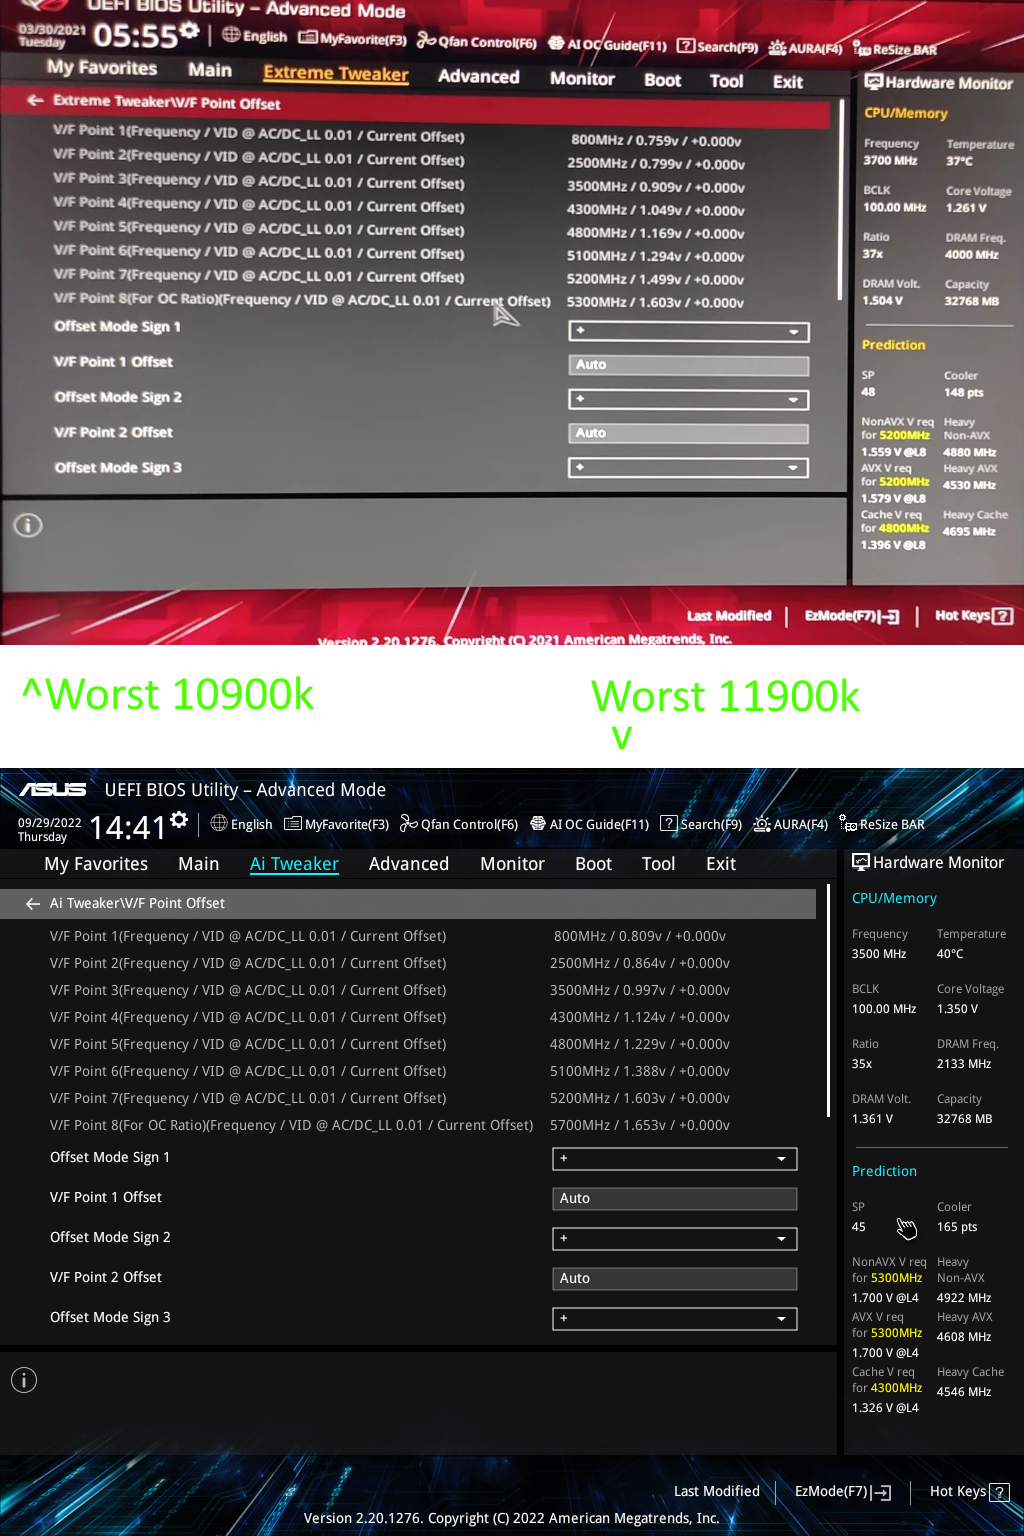Click Hardware Monitor icon in 10900k BIOS
1024x1536 pixels.
pos(873,82)
